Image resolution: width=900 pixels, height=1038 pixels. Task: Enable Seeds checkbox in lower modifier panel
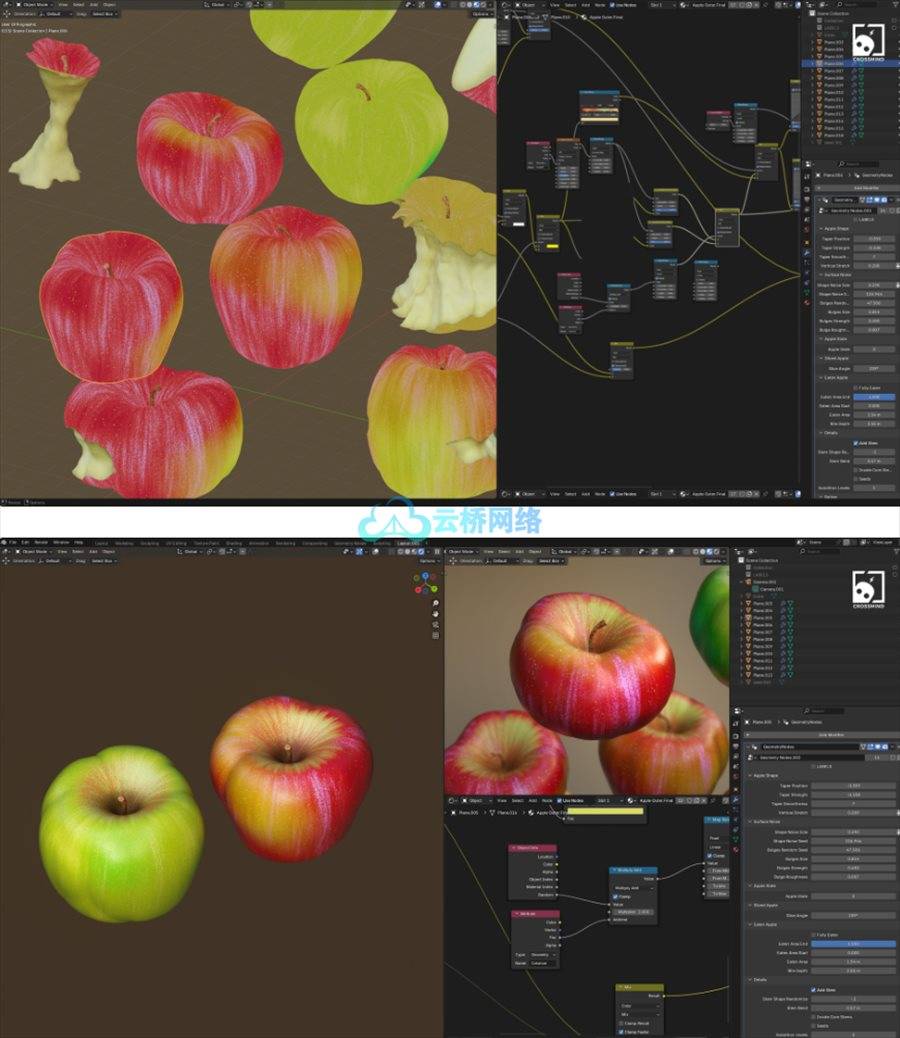click(813, 1025)
